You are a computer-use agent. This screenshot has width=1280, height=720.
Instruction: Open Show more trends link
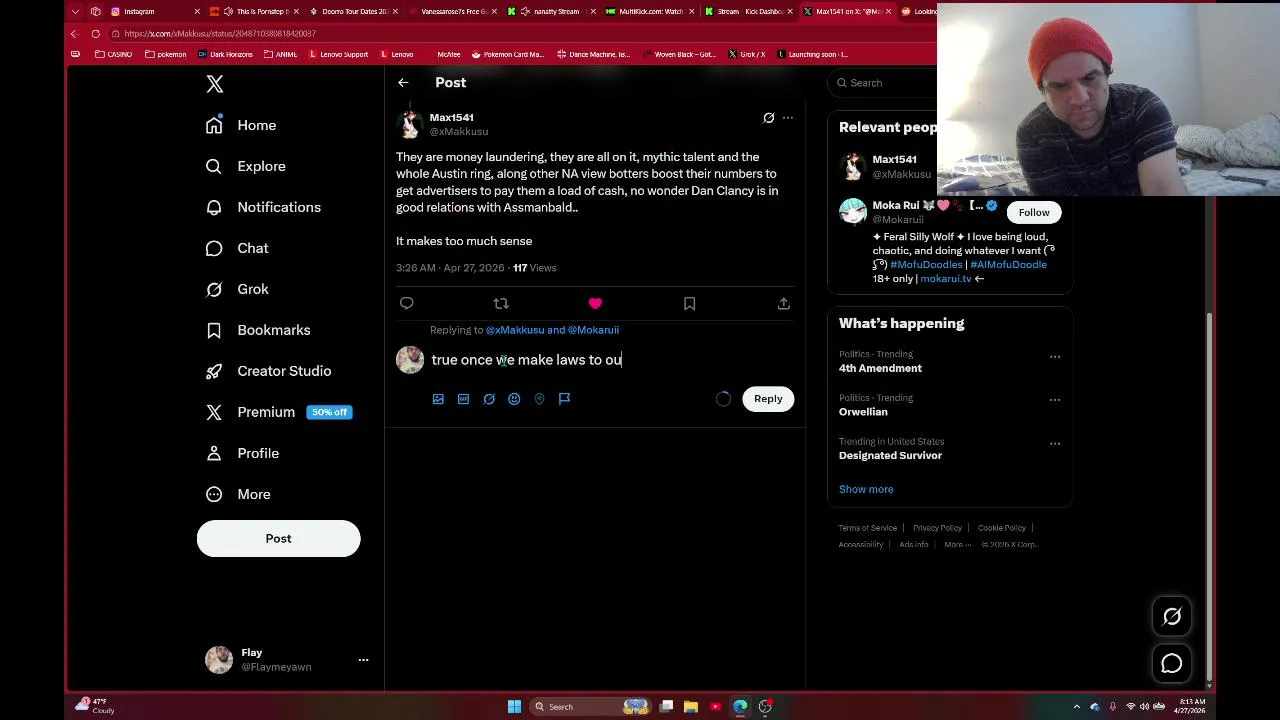click(x=866, y=489)
